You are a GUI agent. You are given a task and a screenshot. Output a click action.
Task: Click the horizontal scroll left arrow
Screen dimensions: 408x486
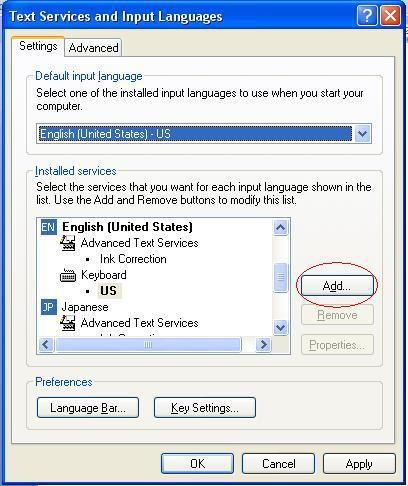coord(46,344)
